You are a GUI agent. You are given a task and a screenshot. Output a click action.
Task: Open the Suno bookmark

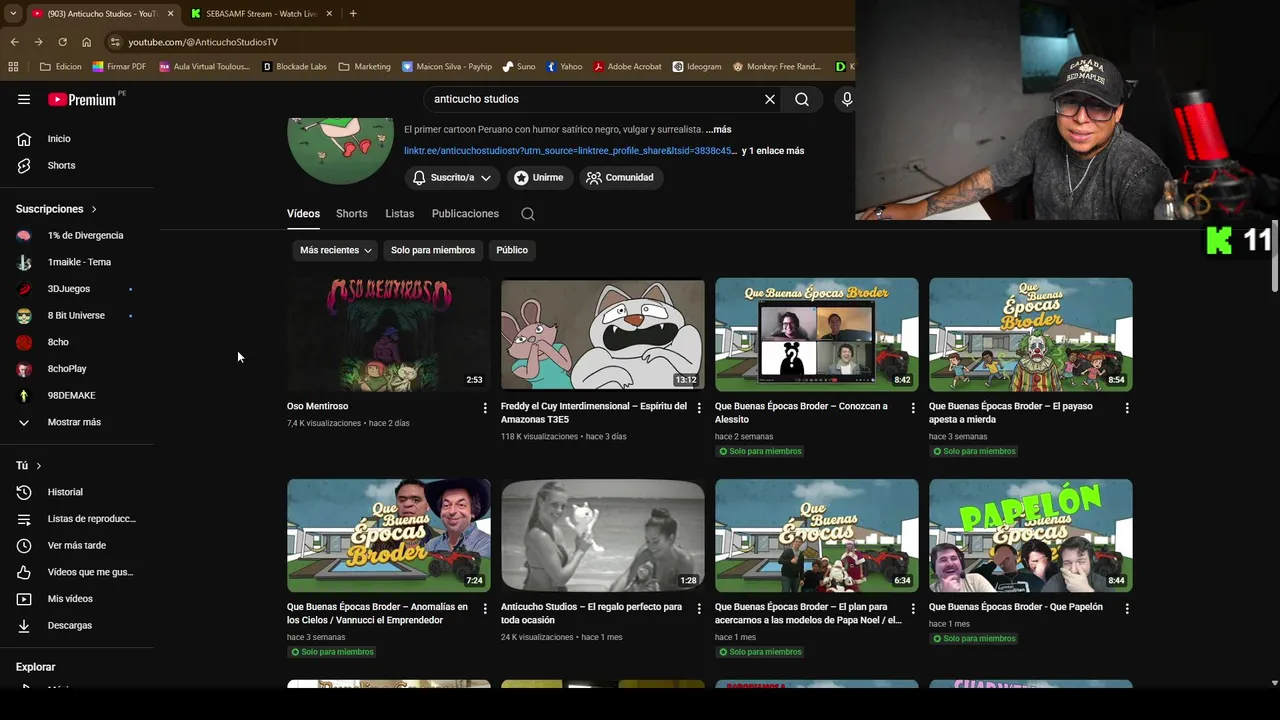point(519,67)
